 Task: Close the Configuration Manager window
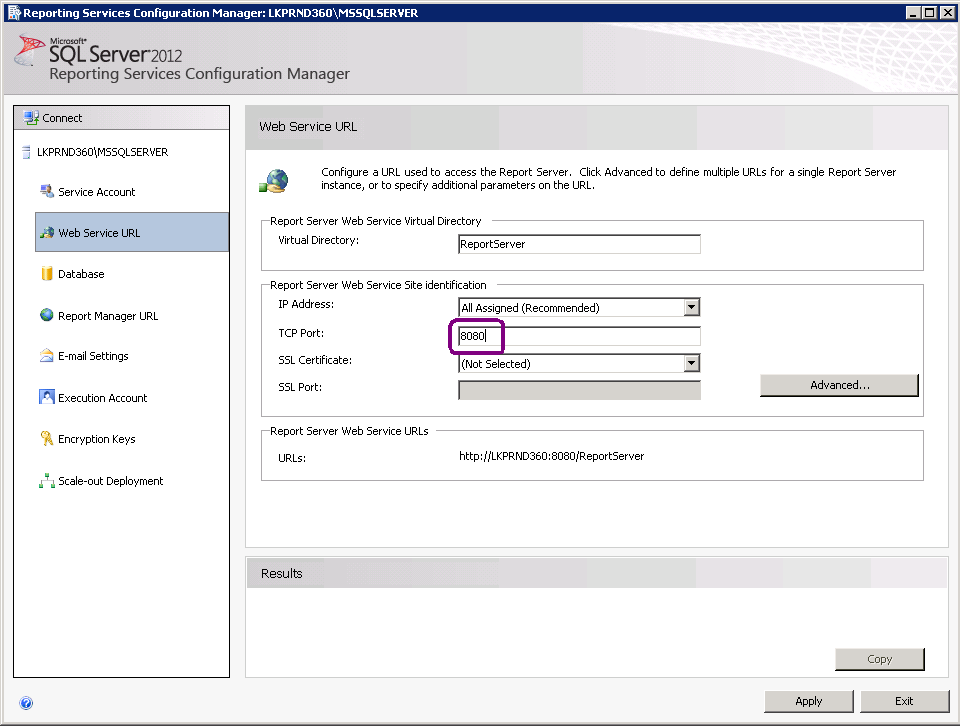pos(946,13)
